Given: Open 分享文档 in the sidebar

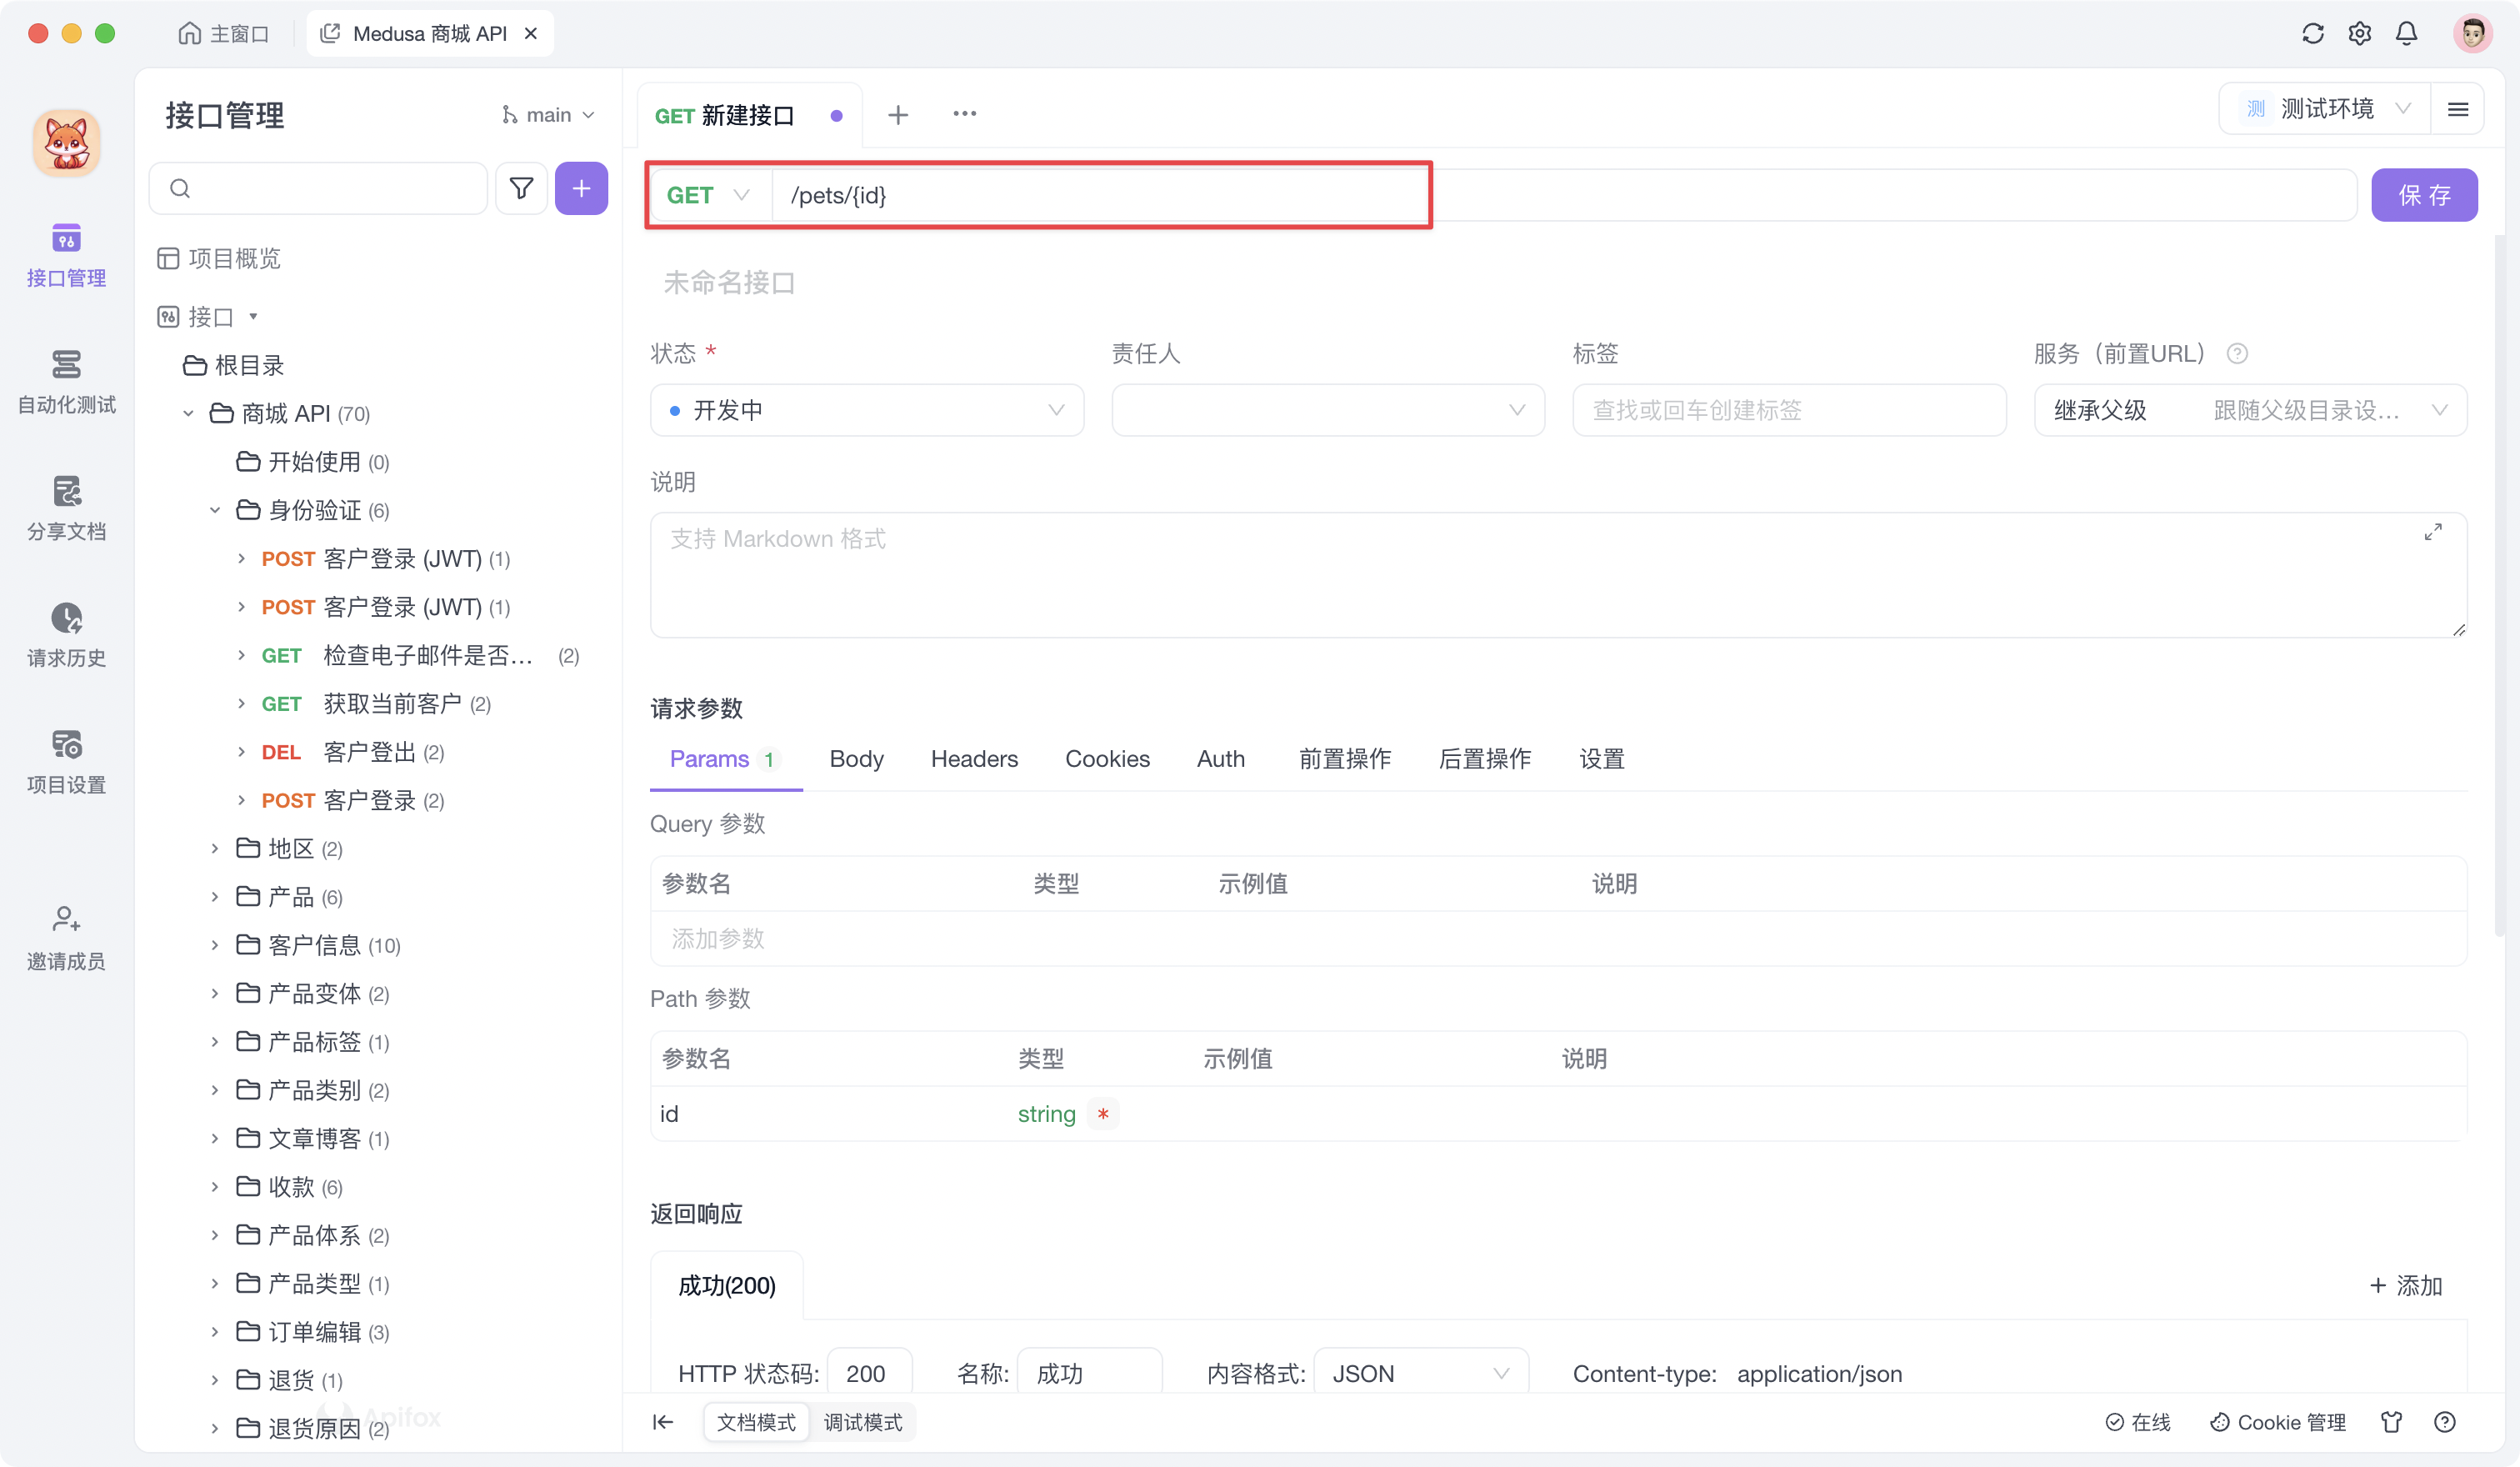Looking at the screenshot, I should [x=66, y=508].
